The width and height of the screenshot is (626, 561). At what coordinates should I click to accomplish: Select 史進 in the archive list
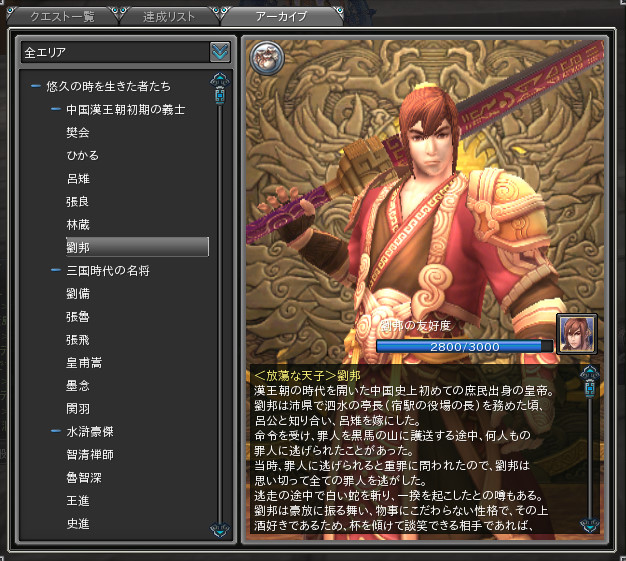click(x=78, y=523)
